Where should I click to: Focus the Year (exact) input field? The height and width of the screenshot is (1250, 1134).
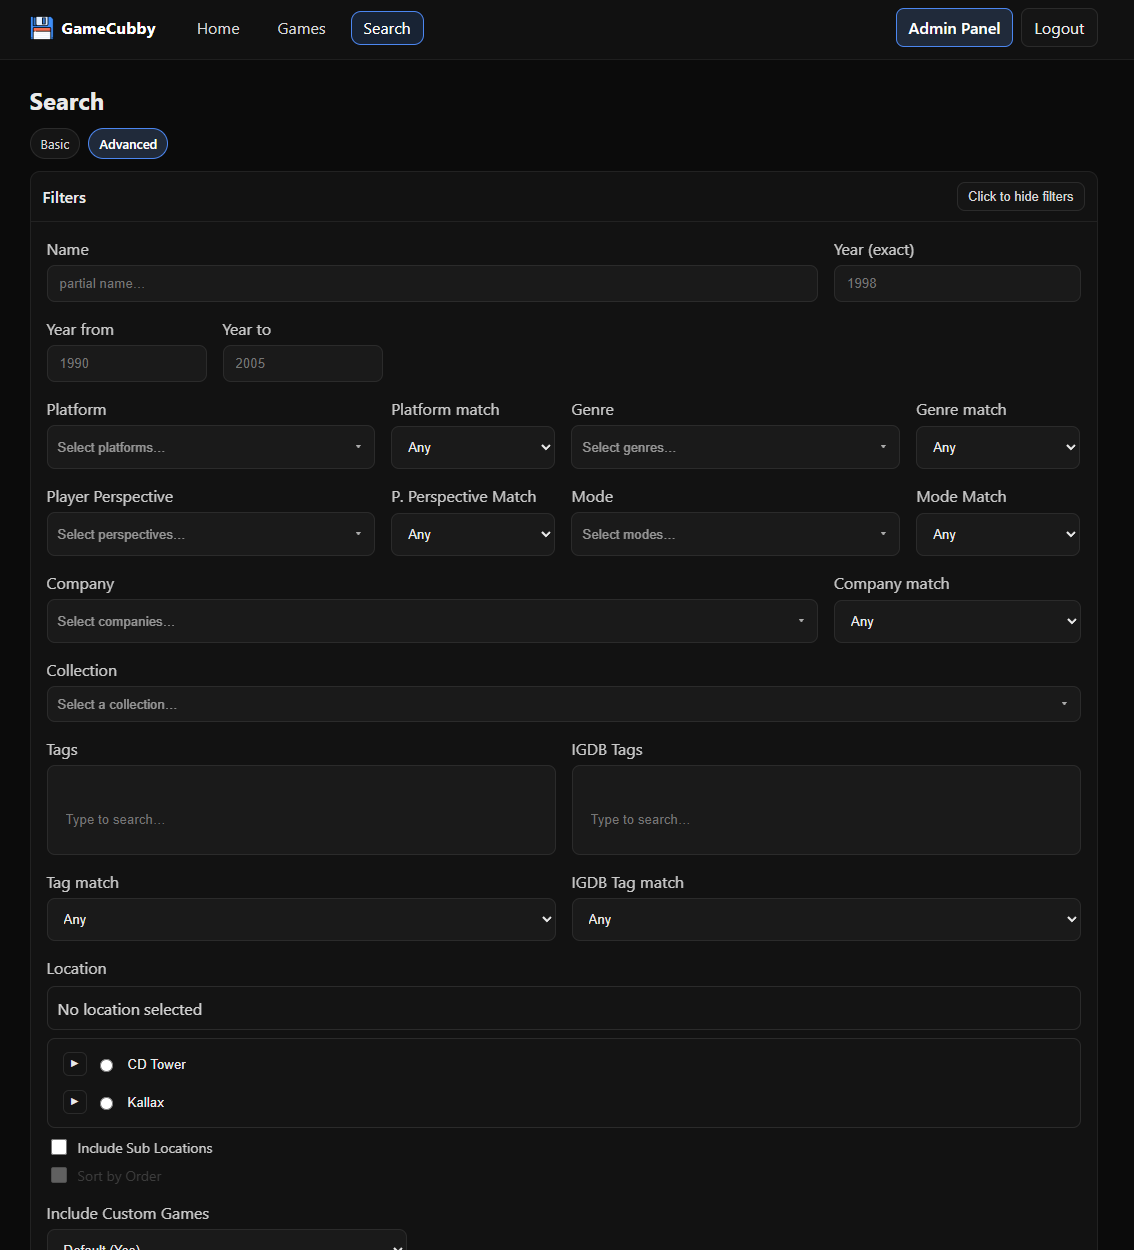point(957,283)
